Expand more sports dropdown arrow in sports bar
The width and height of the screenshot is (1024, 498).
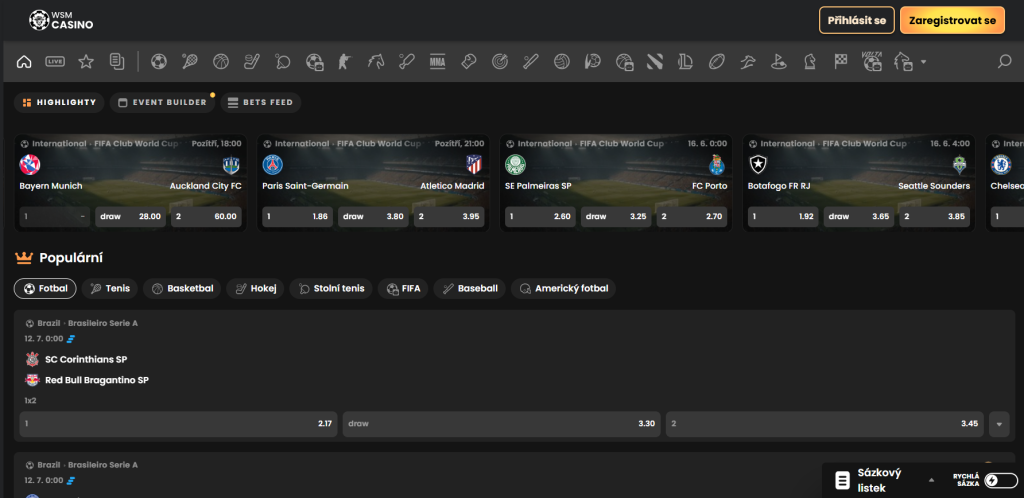(x=923, y=62)
